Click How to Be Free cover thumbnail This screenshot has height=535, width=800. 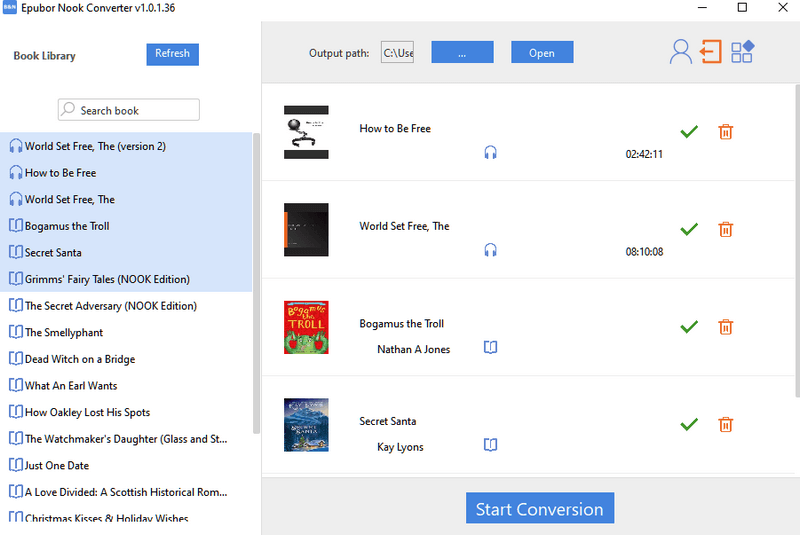306,132
